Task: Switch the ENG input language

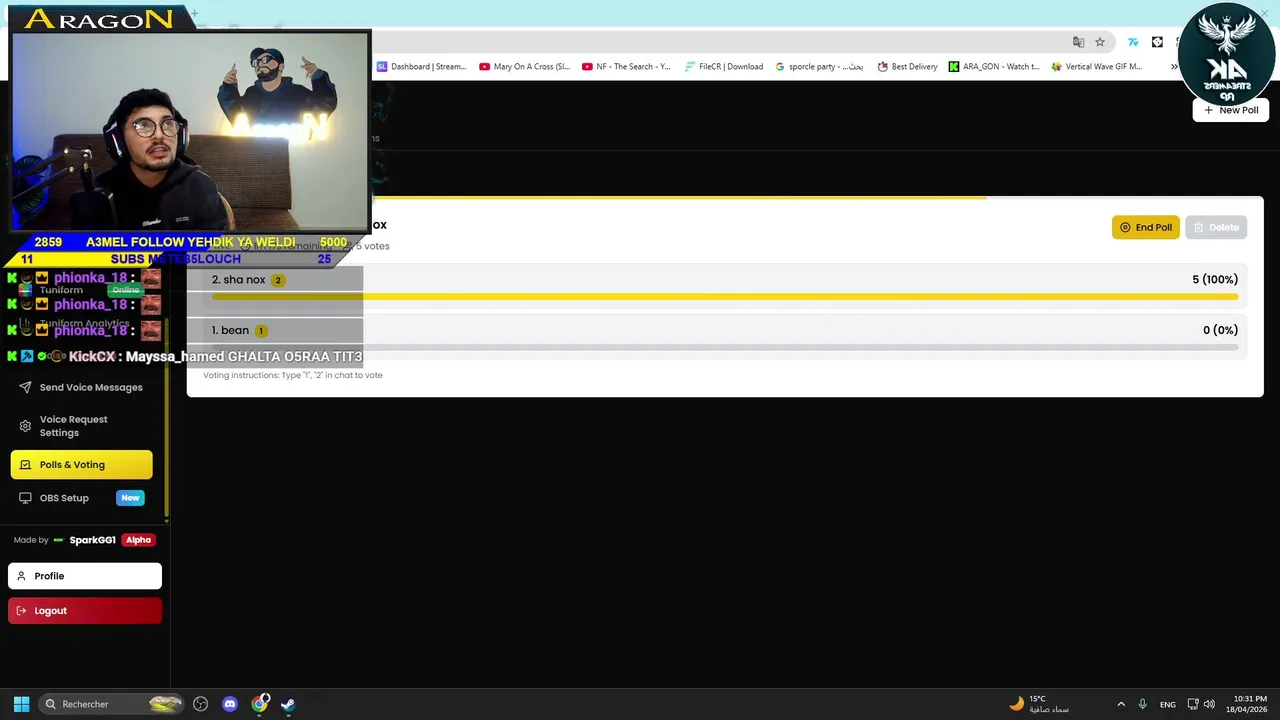Action: click(1168, 704)
